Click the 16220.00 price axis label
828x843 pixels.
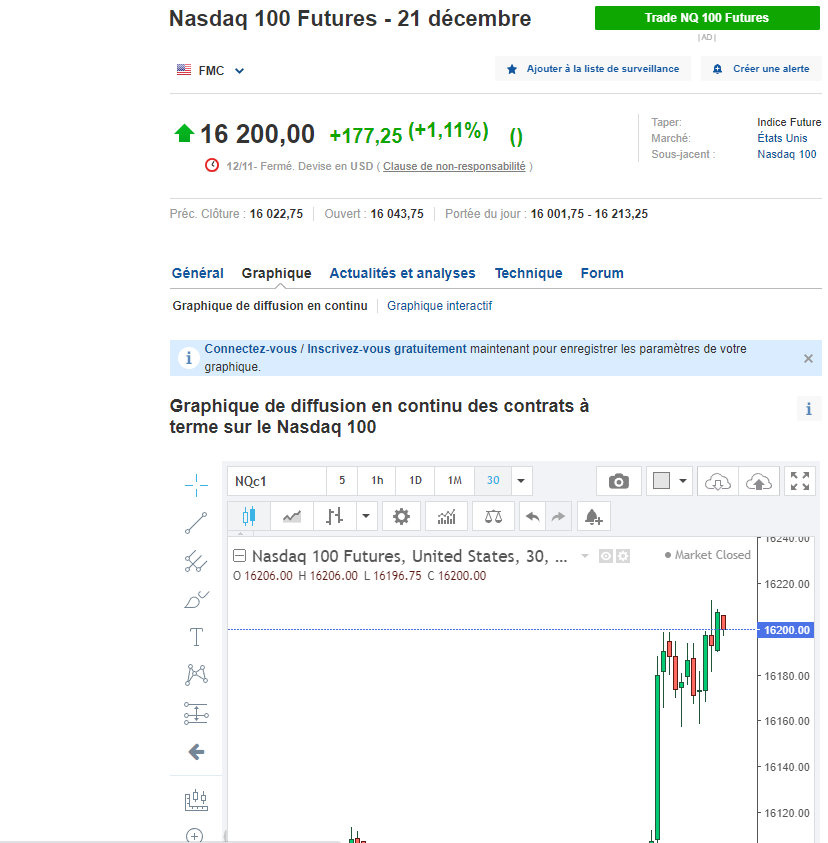pyautogui.click(x=787, y=584)
